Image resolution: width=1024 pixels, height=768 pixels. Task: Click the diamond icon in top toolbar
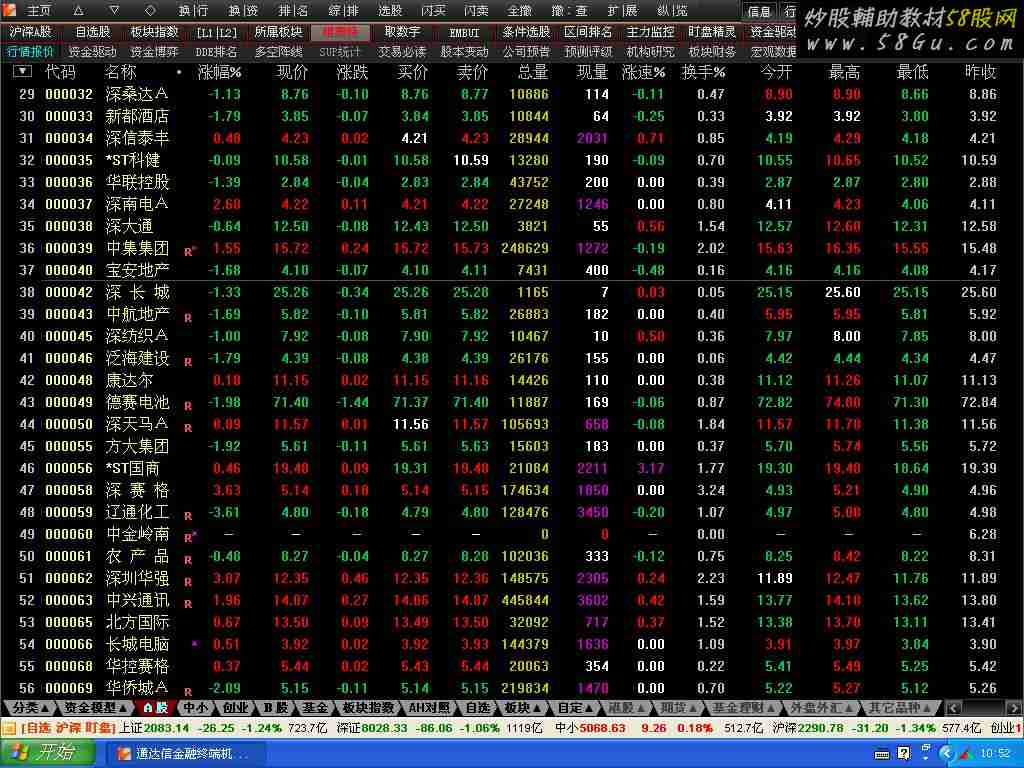(150, 10)
